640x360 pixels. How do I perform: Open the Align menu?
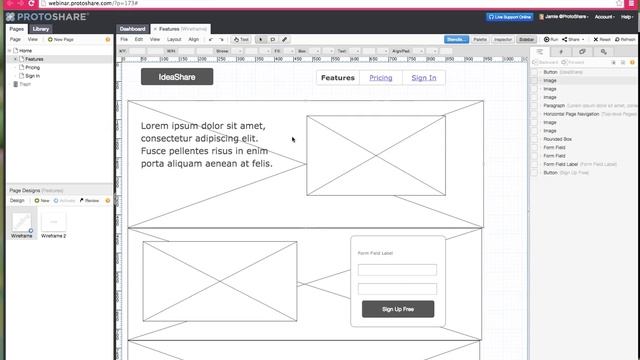point(193,40)
